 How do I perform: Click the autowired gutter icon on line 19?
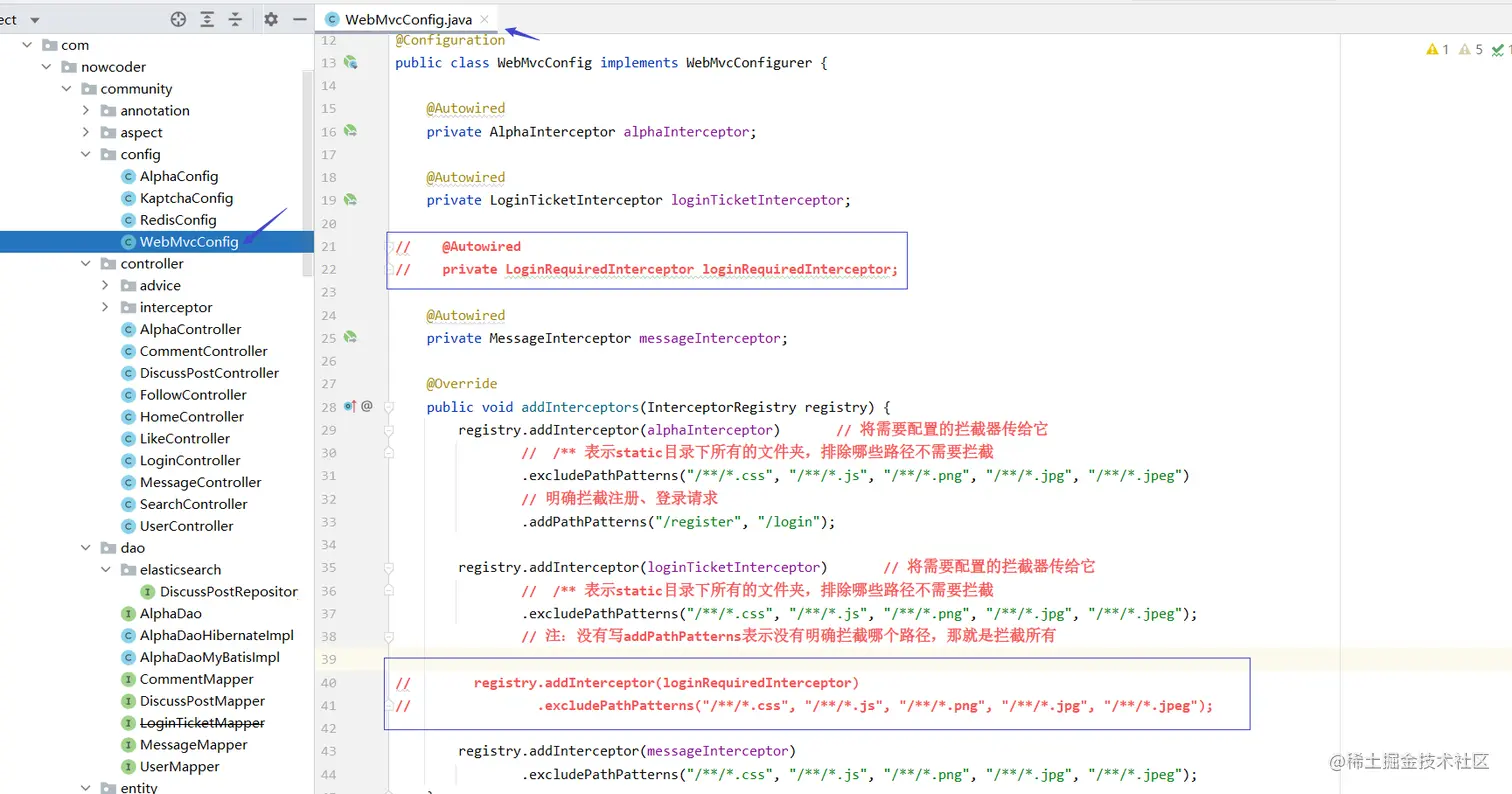[x=351, y=200]
